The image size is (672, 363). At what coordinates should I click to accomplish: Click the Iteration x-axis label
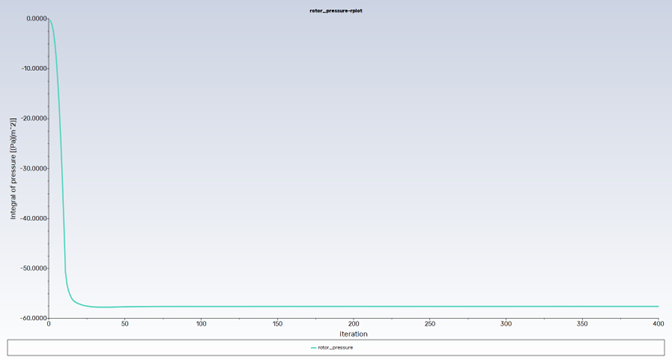[x=354, y=334]
